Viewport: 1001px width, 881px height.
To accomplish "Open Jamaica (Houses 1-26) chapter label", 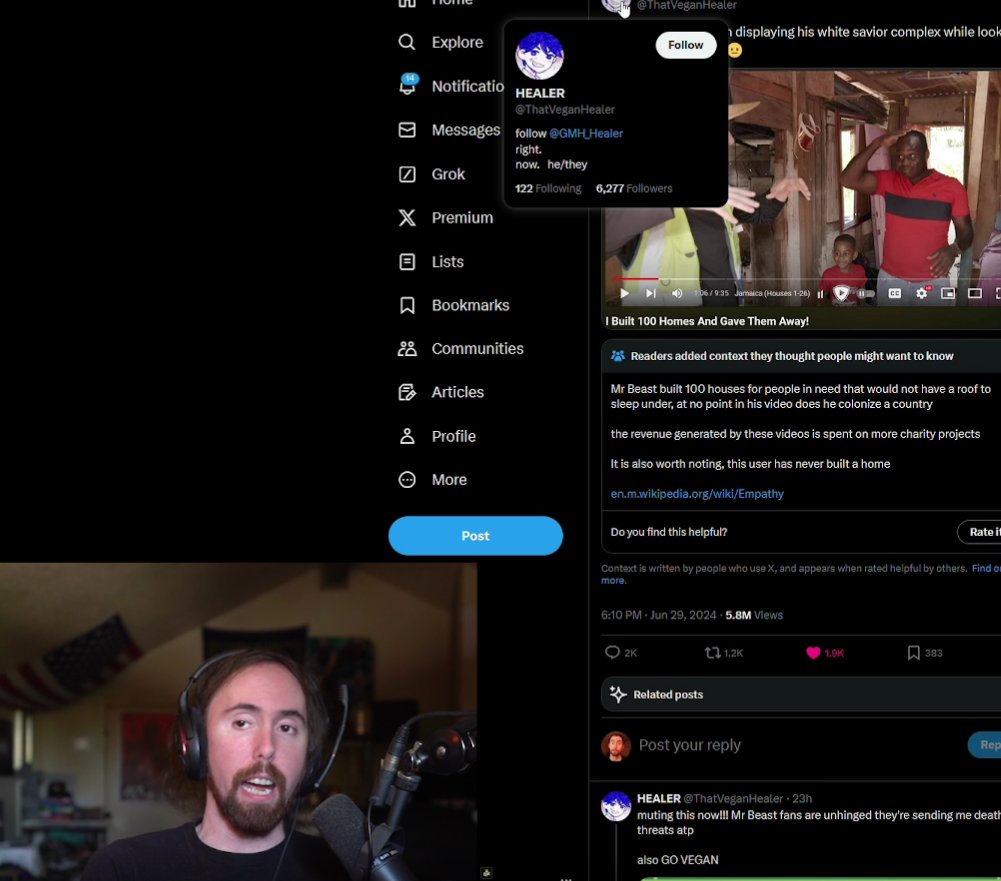I will point(772,293).
